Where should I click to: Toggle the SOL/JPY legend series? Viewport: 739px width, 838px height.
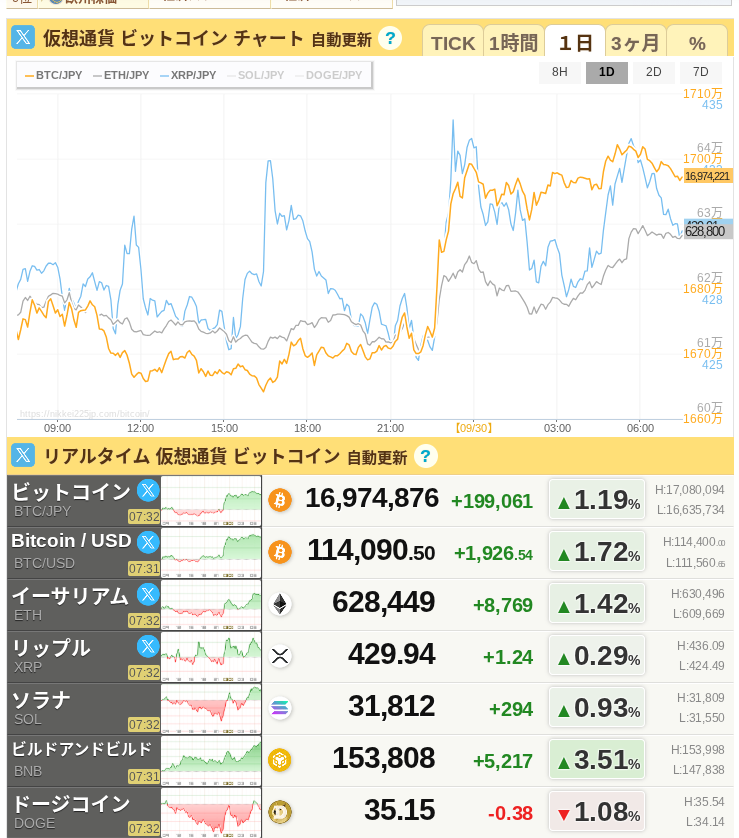[255, 75]
